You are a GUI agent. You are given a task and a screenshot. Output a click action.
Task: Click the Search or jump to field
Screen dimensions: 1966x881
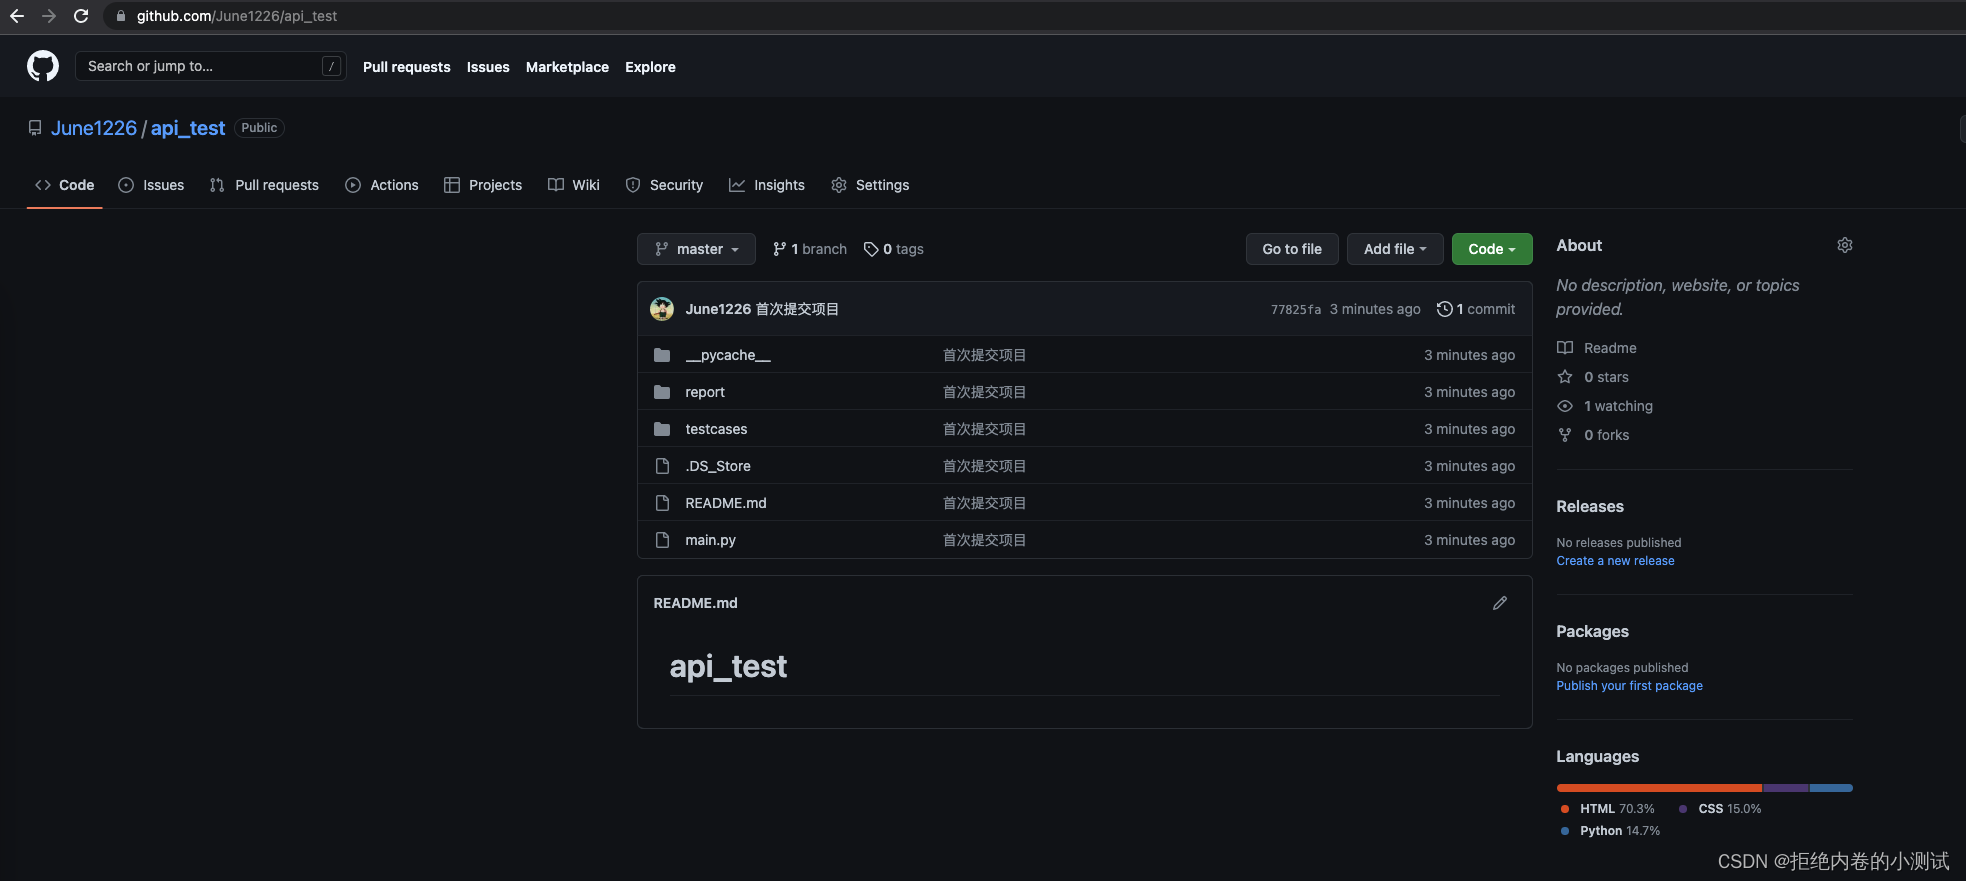click(211, 66)
